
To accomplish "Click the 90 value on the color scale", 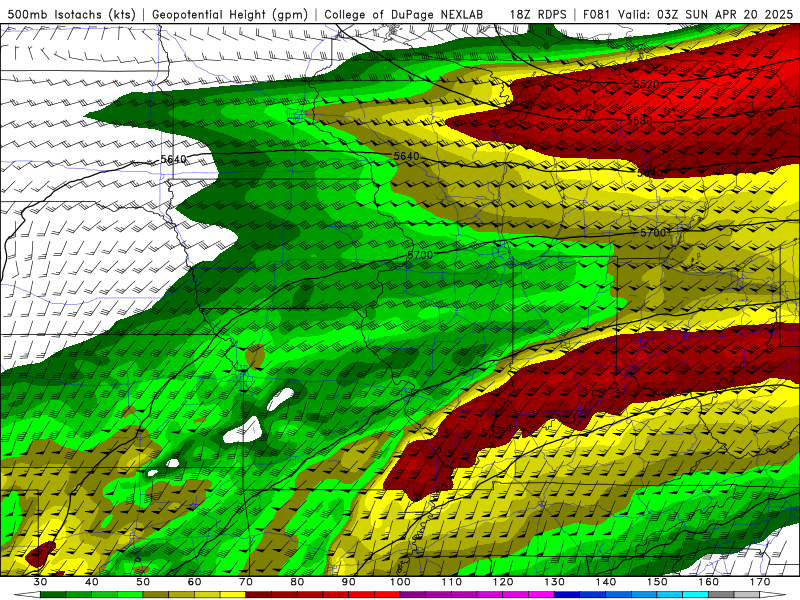I will point(348,582).
